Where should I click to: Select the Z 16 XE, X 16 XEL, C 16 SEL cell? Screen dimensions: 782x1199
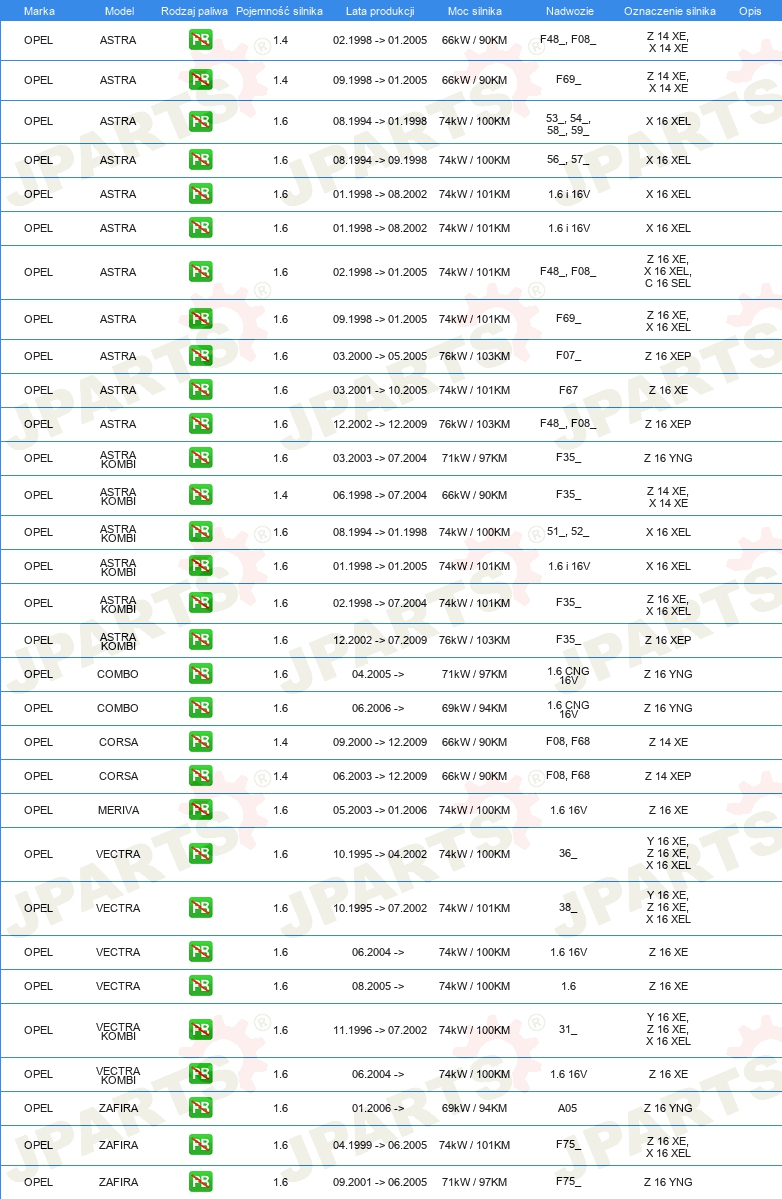[x=668, y=271]
